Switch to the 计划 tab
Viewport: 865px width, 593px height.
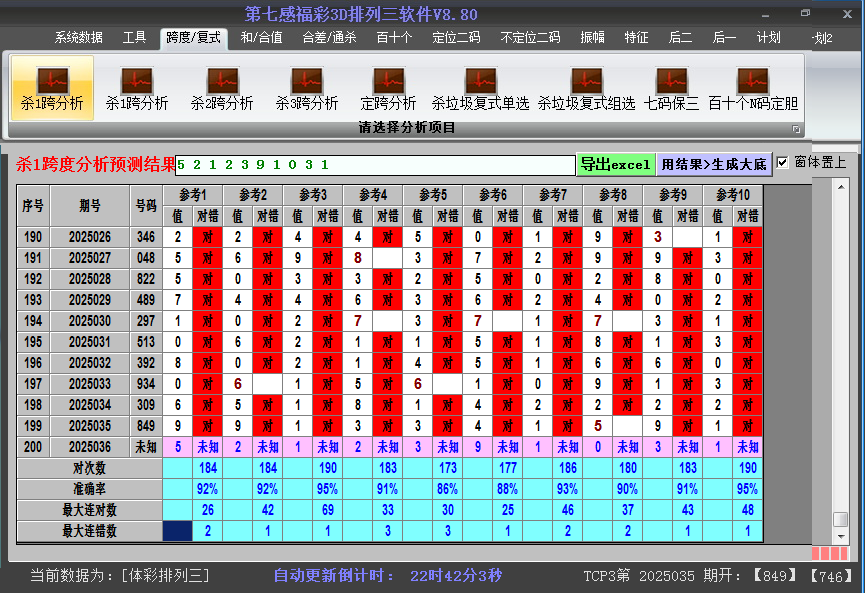click(x=768, y=38)
